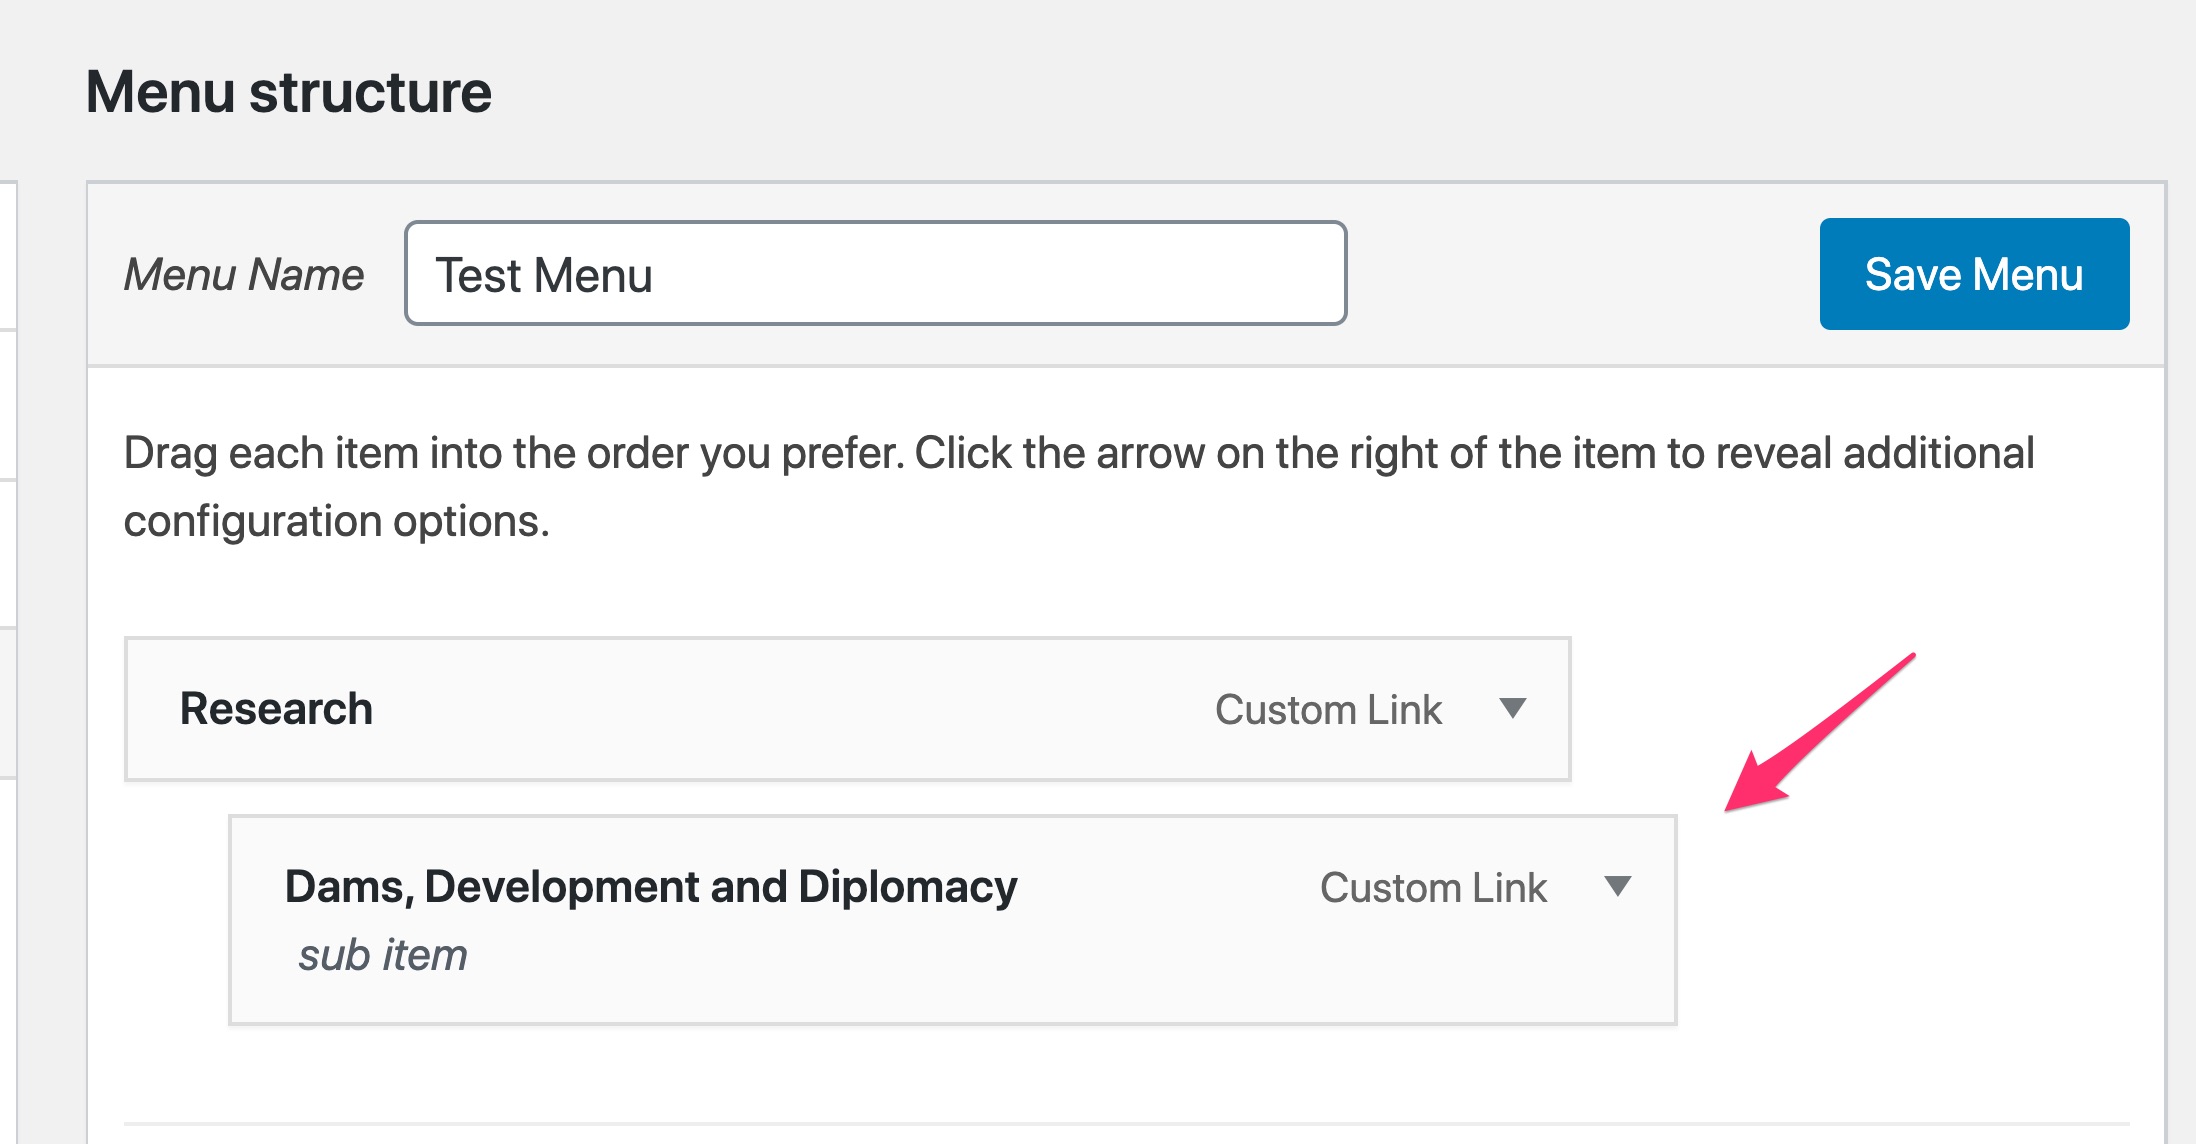
Task: Focus the Menu Name text field
Action: tap(875, 274)
